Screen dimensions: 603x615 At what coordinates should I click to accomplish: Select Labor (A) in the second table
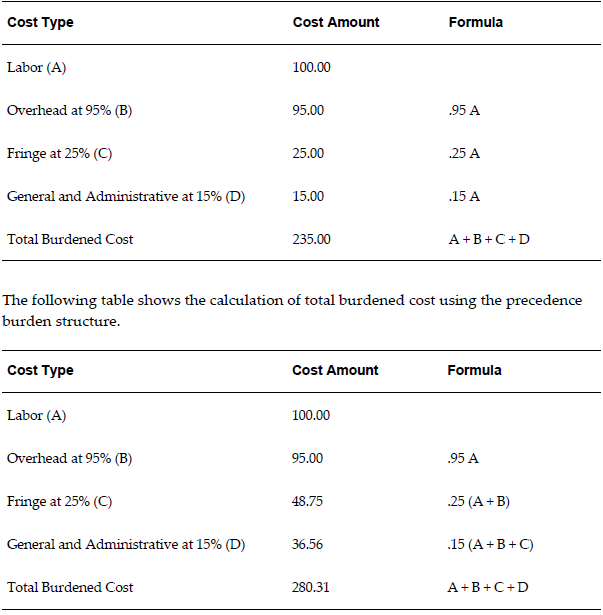(x=36, y=415)
